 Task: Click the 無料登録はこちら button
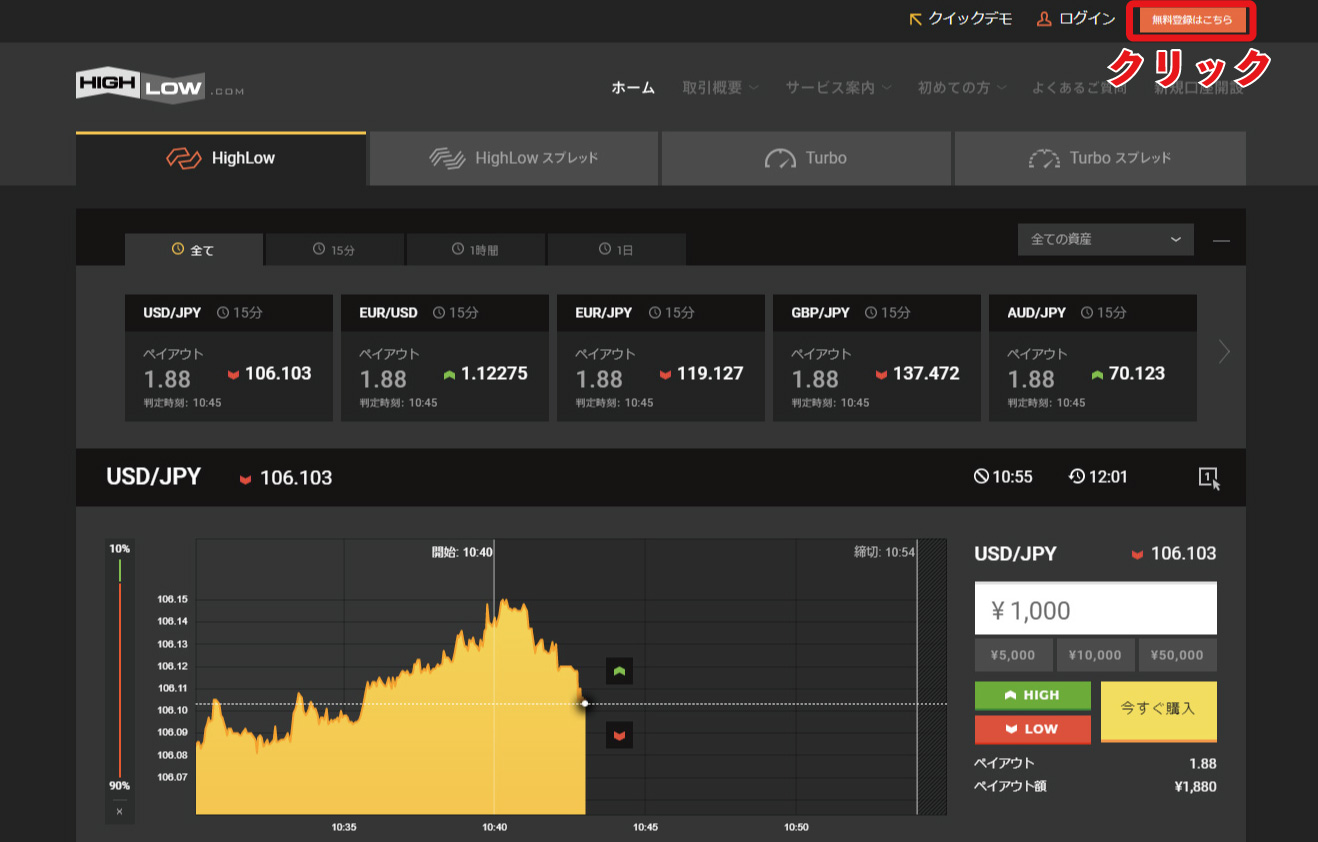click(x=1192, y=20)
